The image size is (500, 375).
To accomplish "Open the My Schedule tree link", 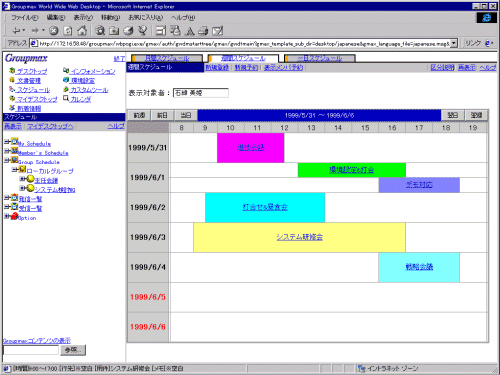I will (x=35, y=144).
